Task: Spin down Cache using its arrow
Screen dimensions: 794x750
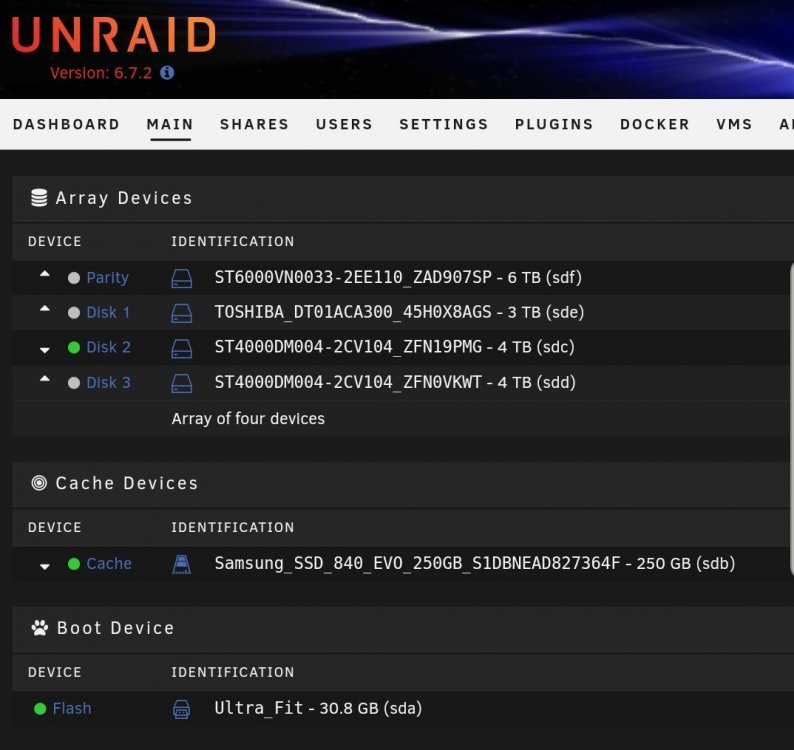Action: pyautogui.click(x=45, y=567)
